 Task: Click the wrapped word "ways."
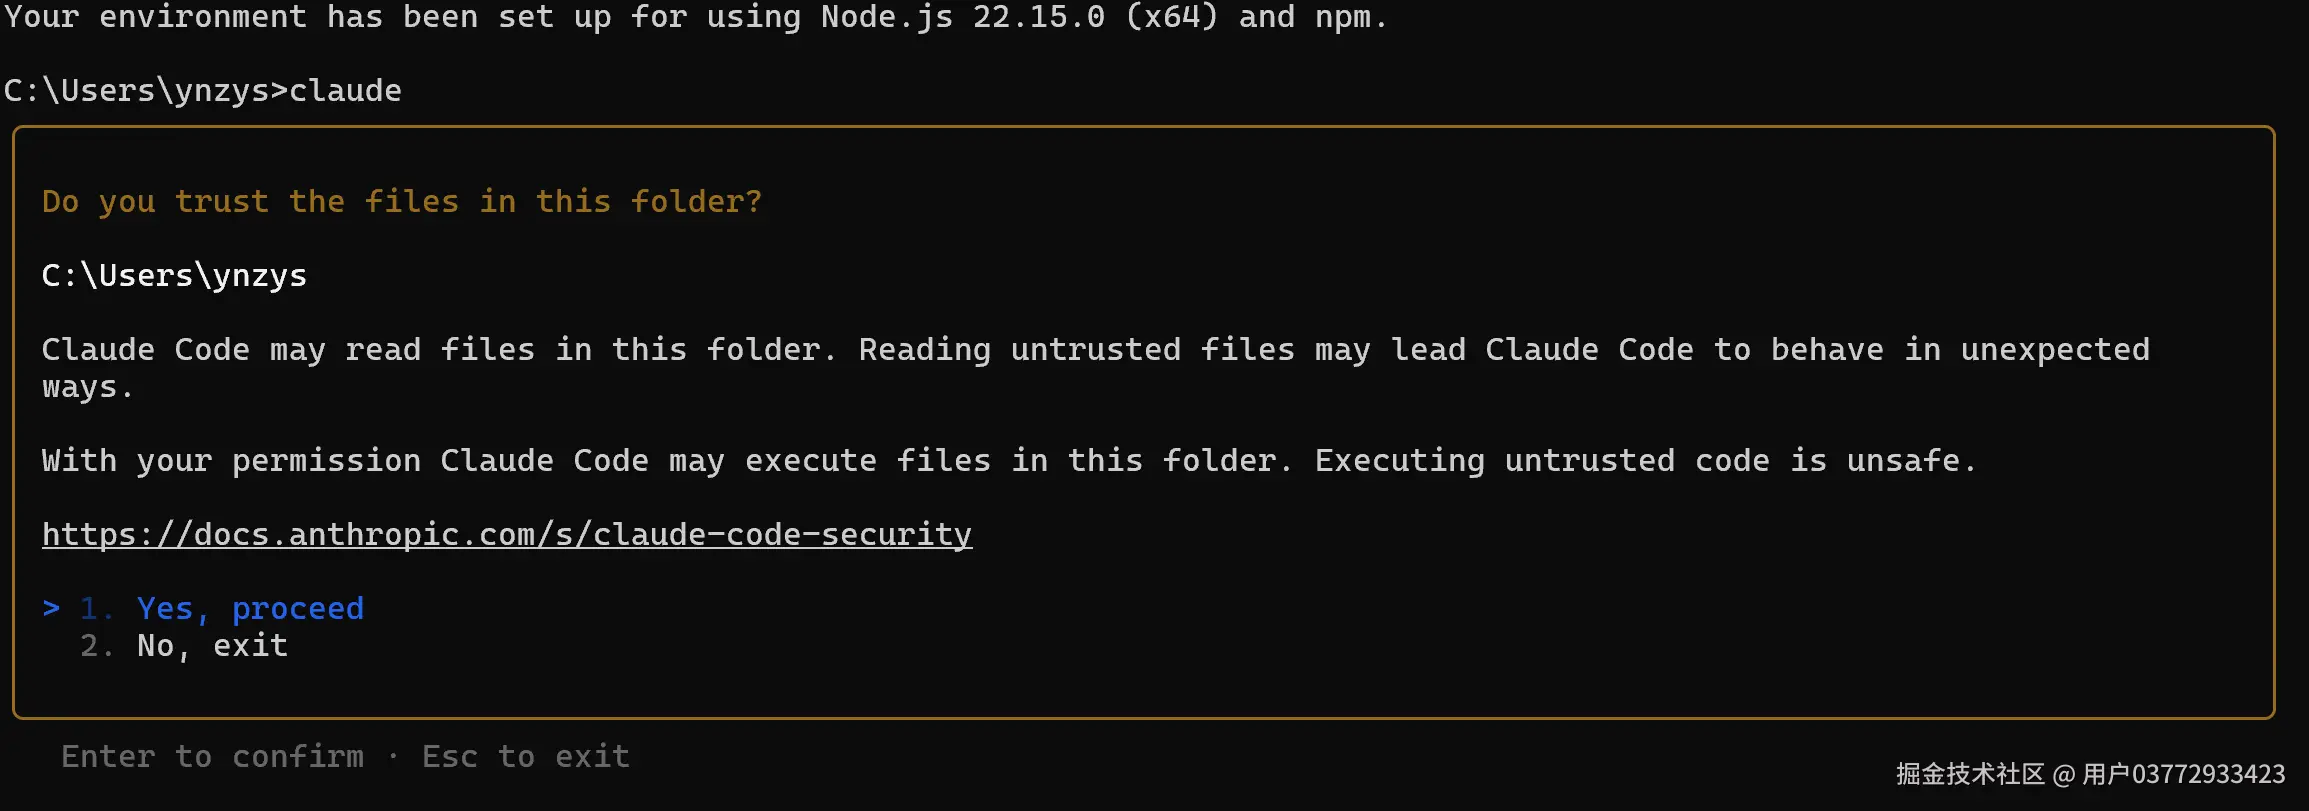[x=87, y=387]
